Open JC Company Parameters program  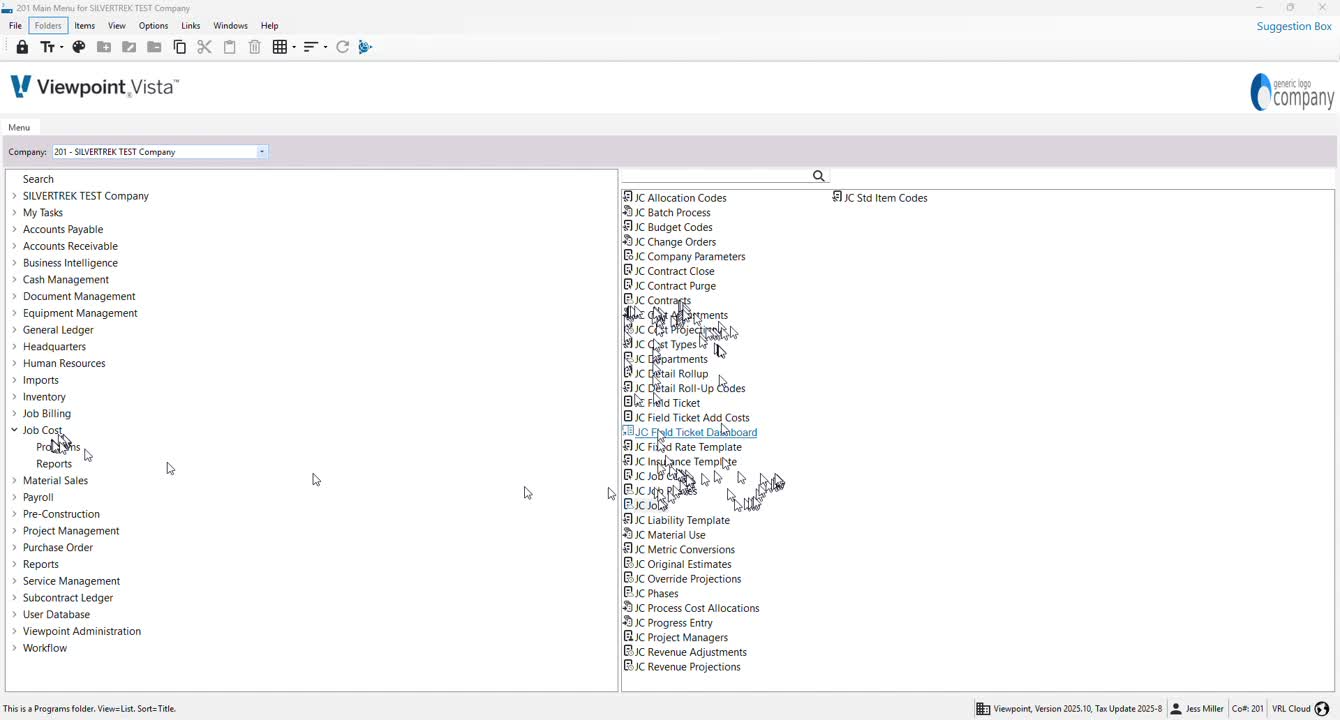690,256
